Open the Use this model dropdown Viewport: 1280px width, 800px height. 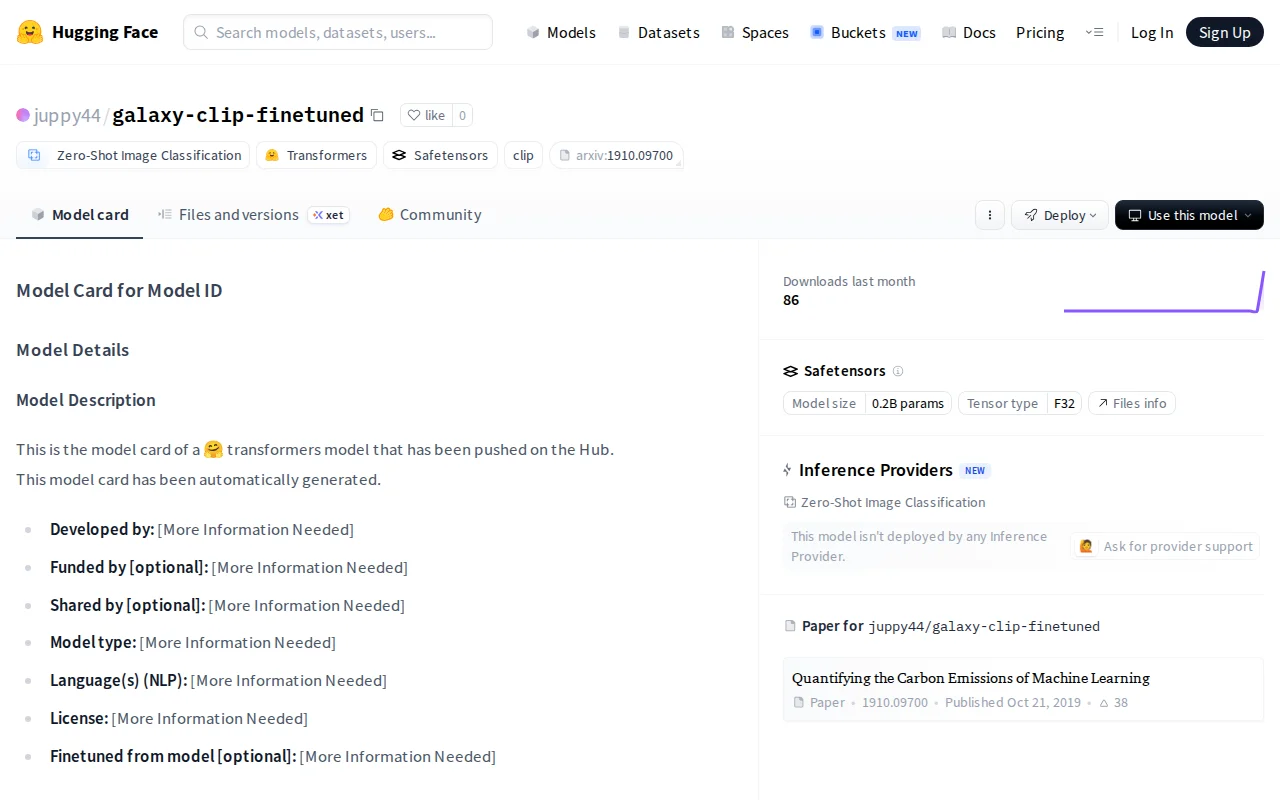[1189, 215]
